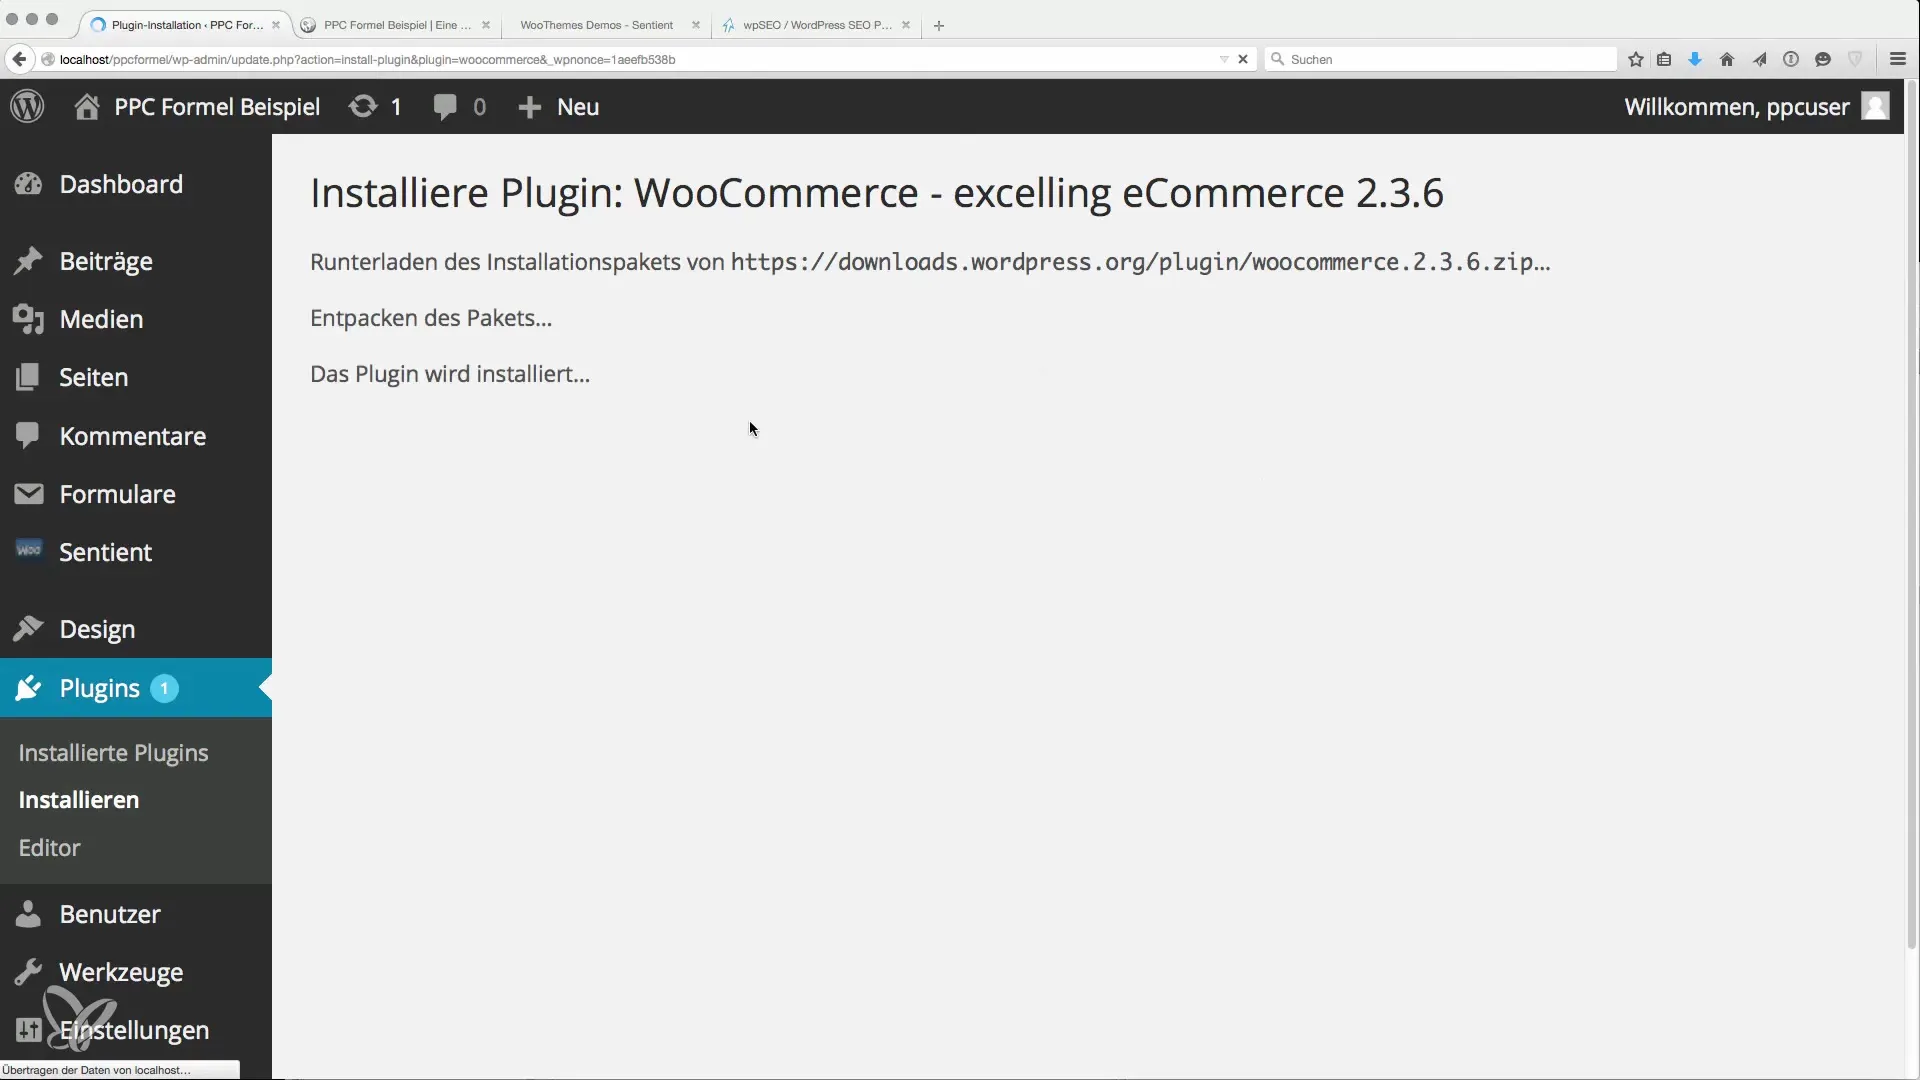Open comments via speech bubble icon

445,107
